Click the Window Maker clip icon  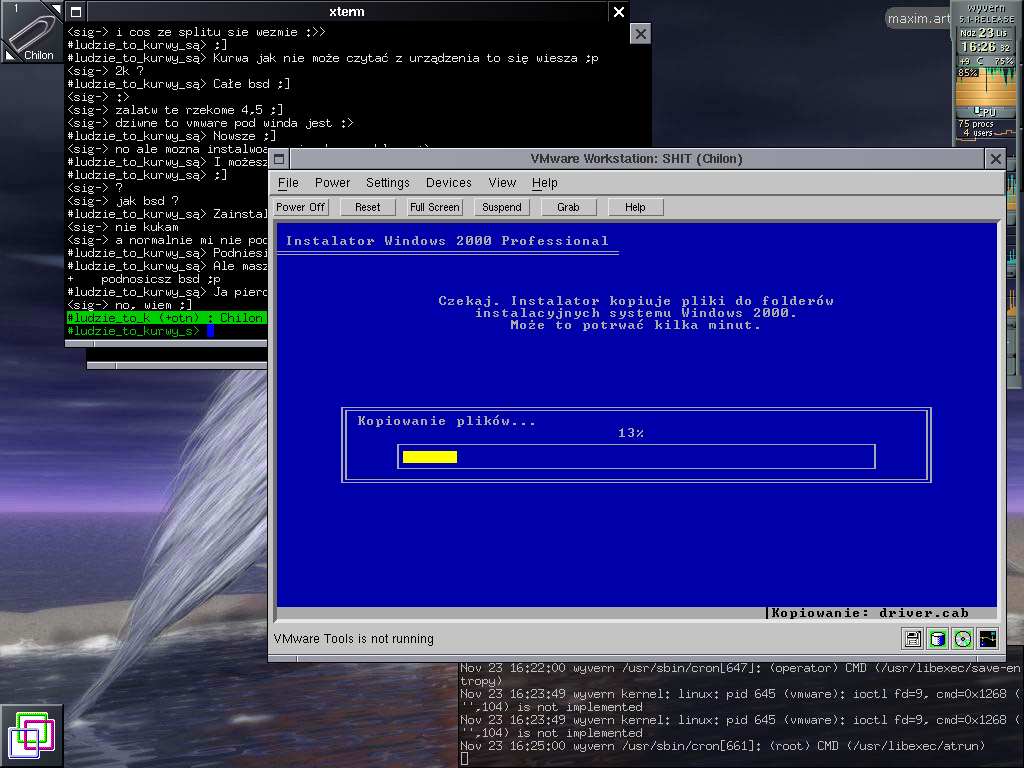coord(32,30)
